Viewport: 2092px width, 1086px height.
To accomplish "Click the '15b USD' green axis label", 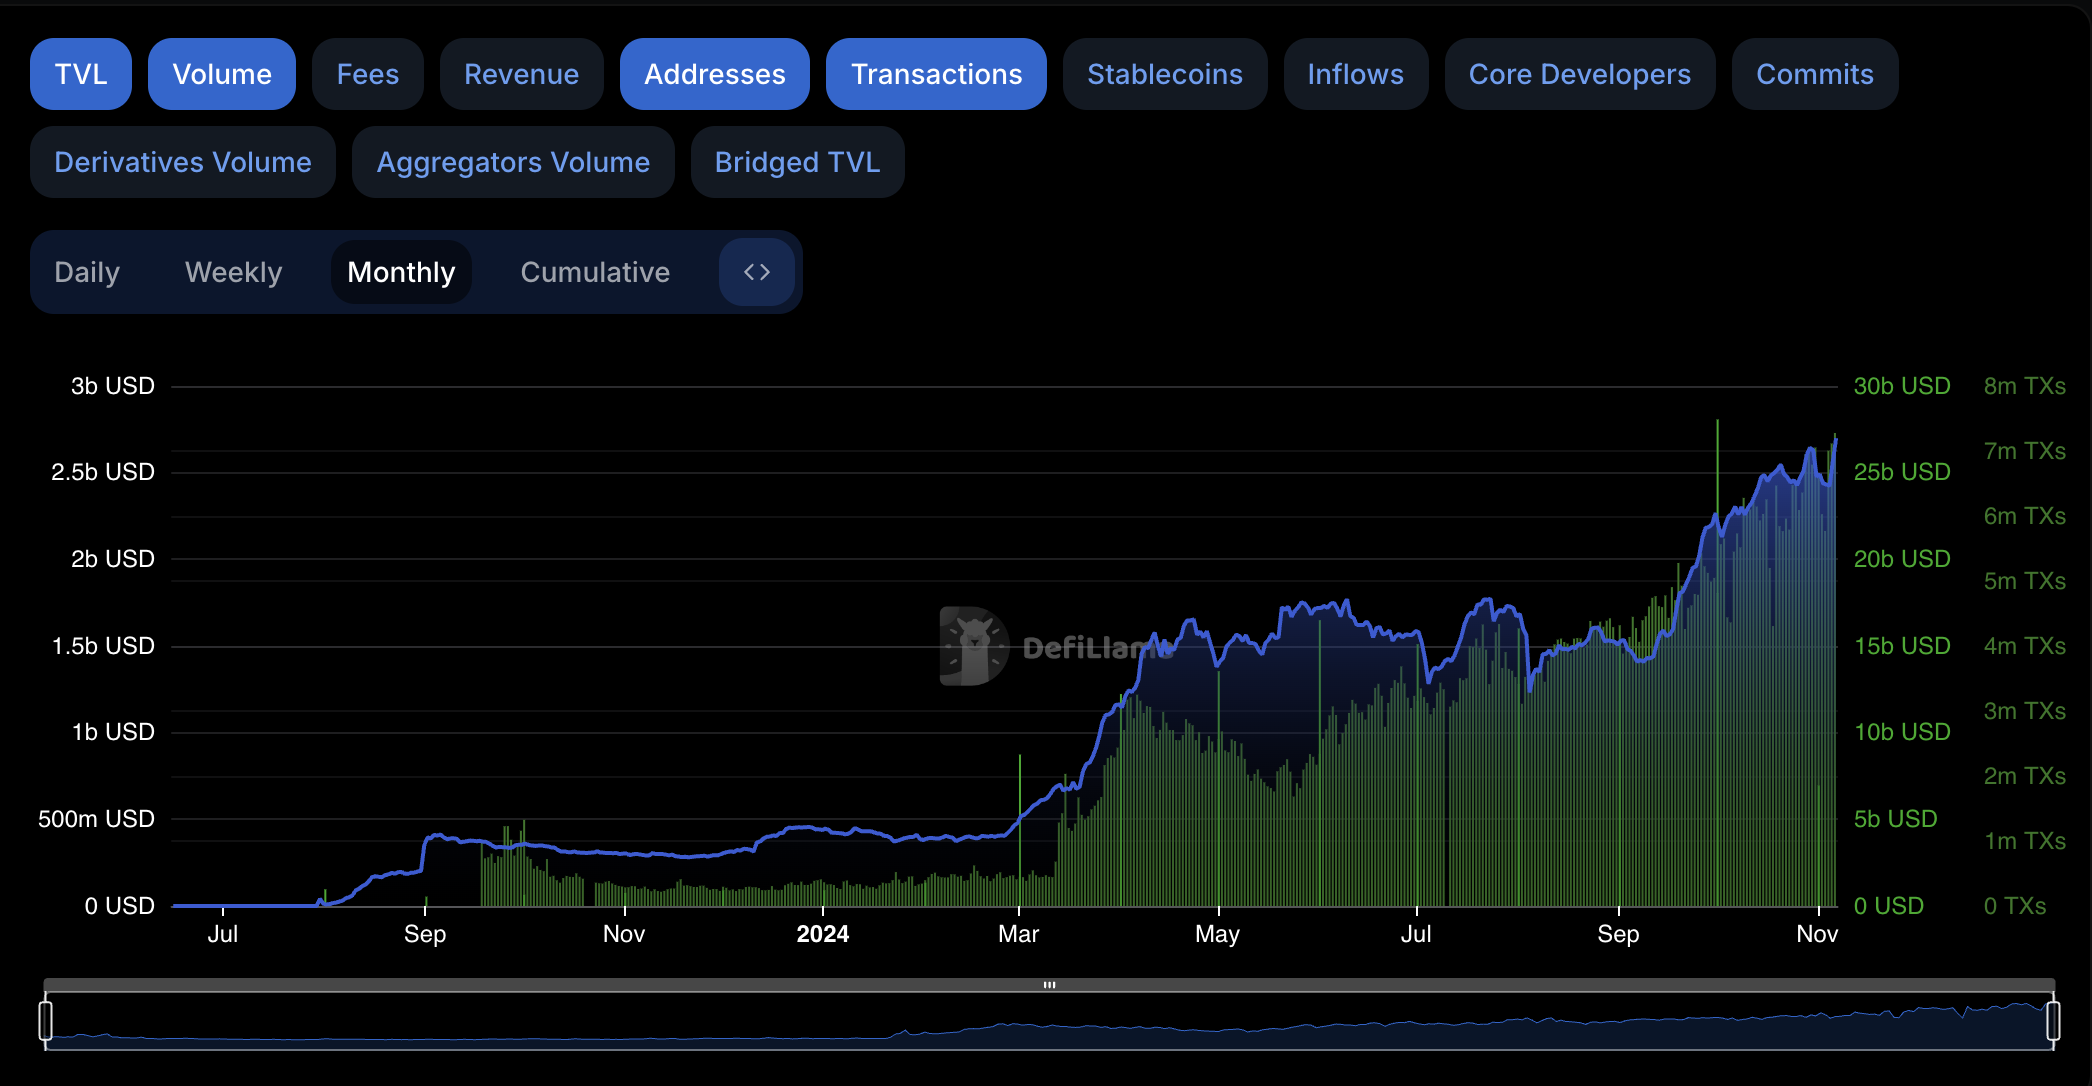I will pos(1902,646).
